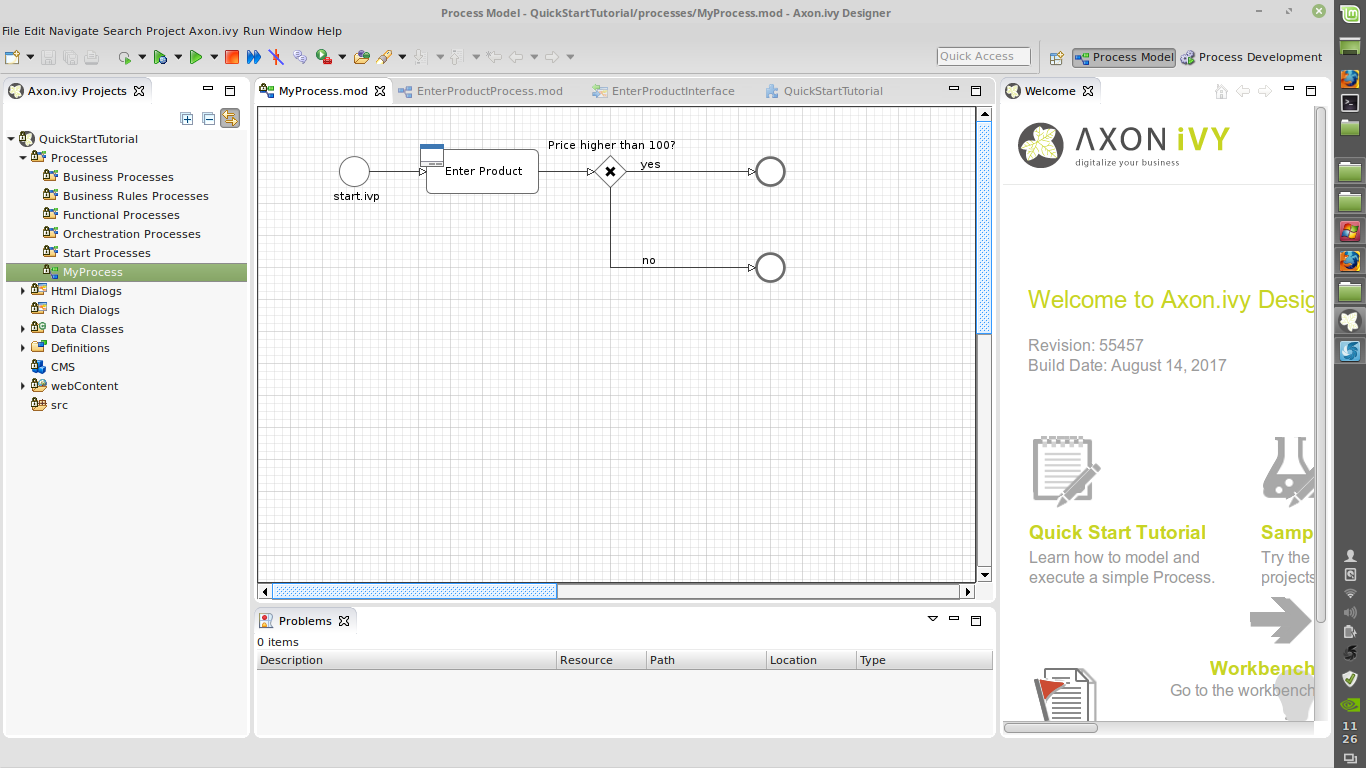The height and width of the screenshot is (768, 1366).
Task: Select the end event on yes branch
Action: click(770, 171)
